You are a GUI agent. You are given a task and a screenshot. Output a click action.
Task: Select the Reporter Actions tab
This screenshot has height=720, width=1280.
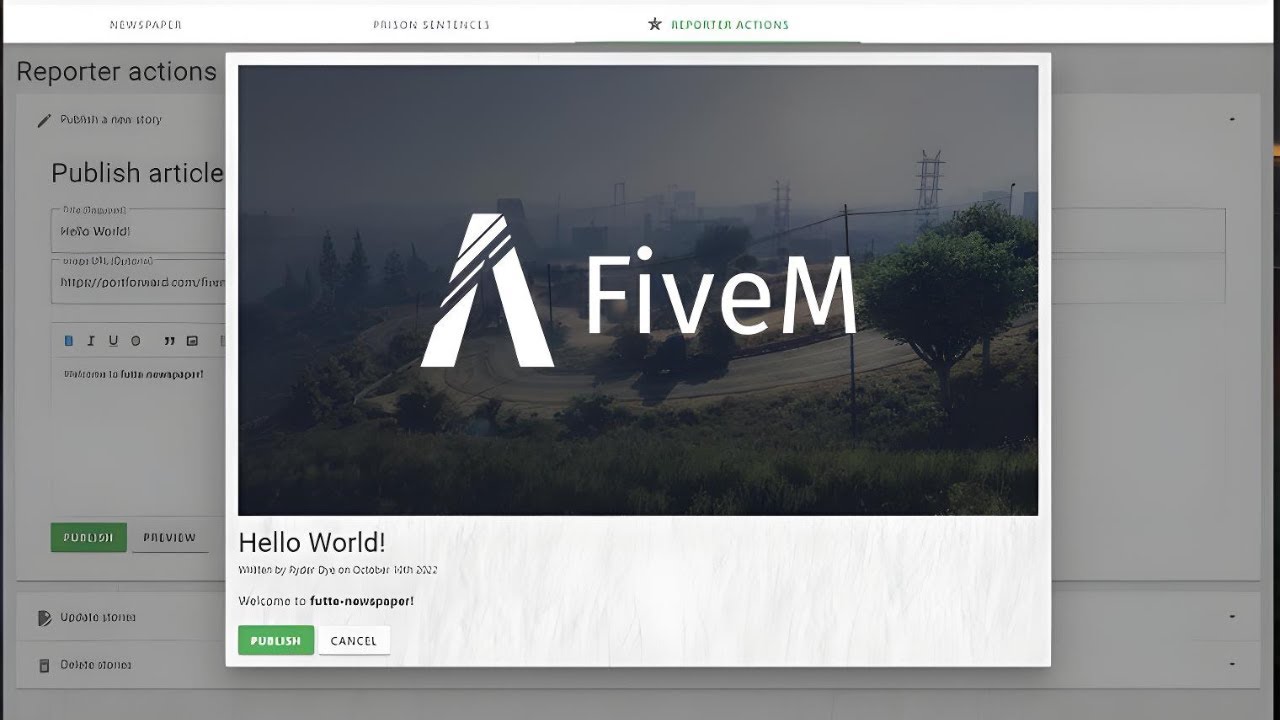718,24
